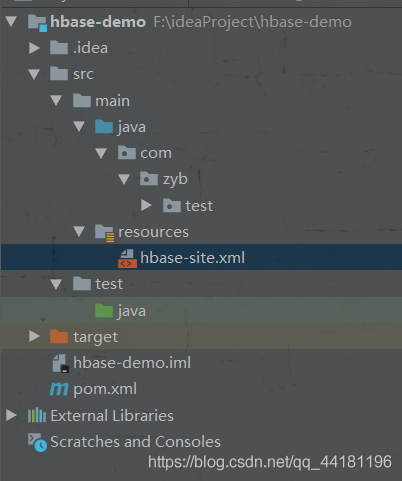402x481 pixels.
Task: Select the zyb package item
Action: (x=164, y=179)
